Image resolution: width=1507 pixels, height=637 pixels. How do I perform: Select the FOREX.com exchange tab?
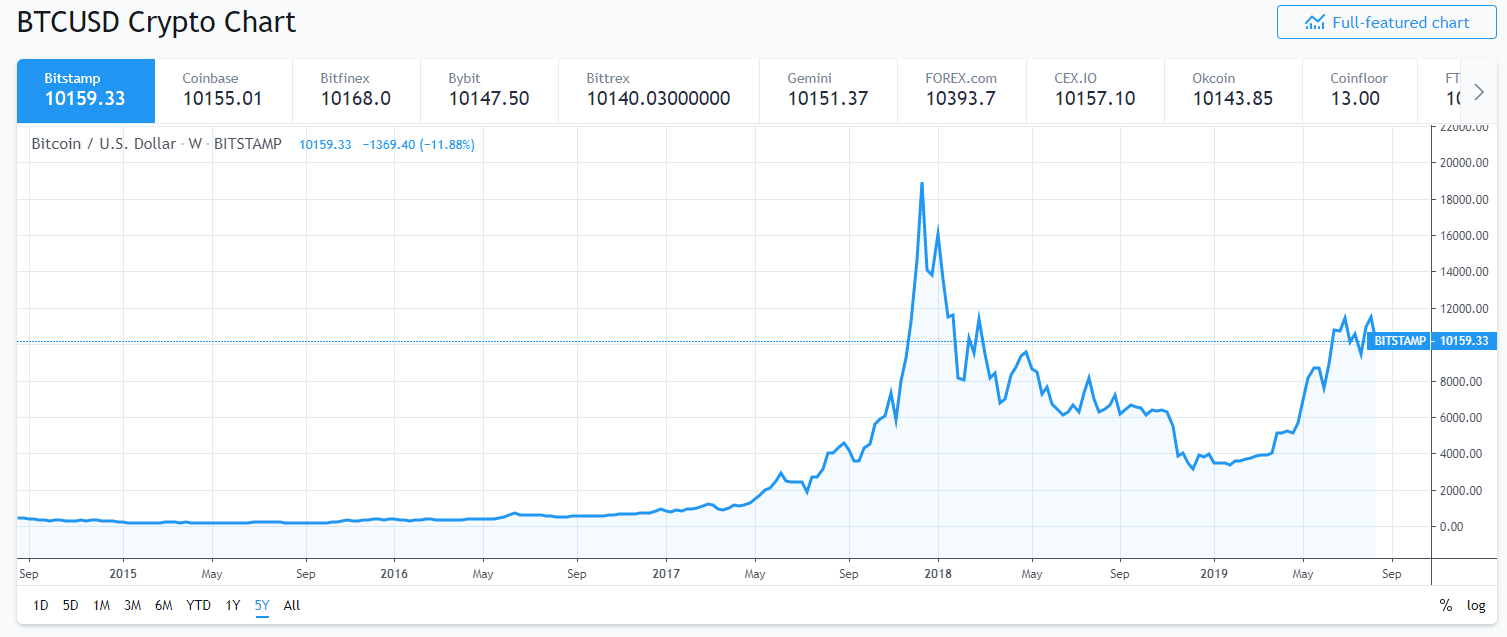pyautogui.click(x=962, y=90)
